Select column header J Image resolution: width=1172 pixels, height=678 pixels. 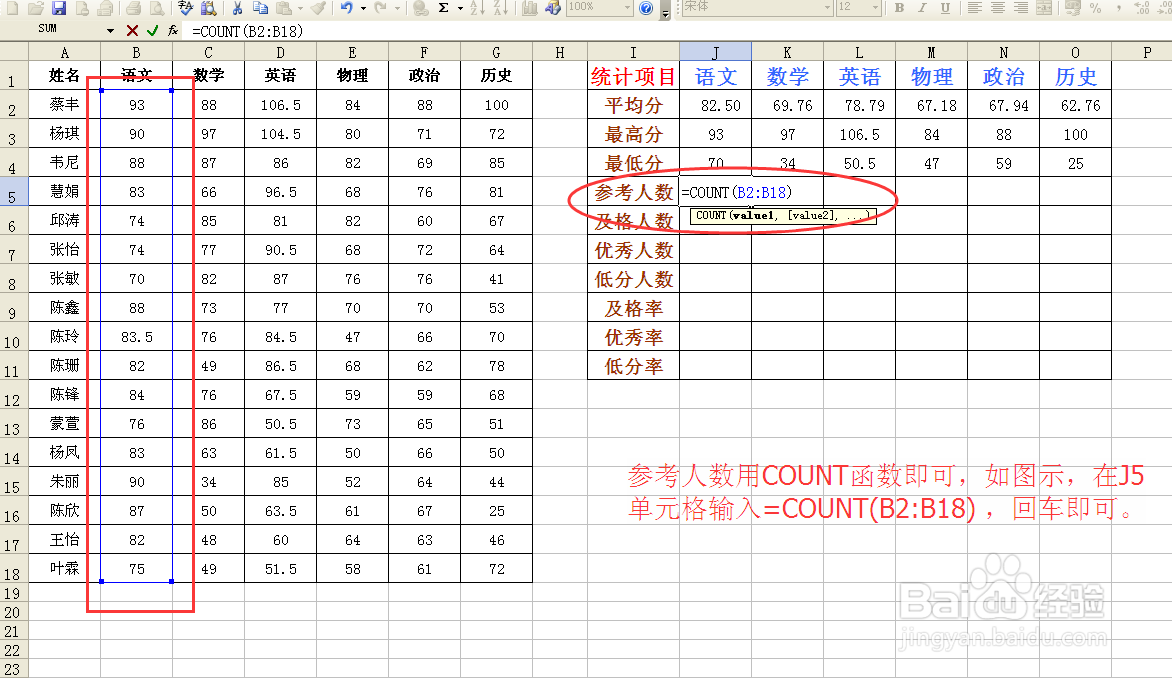tap(714, 52)
